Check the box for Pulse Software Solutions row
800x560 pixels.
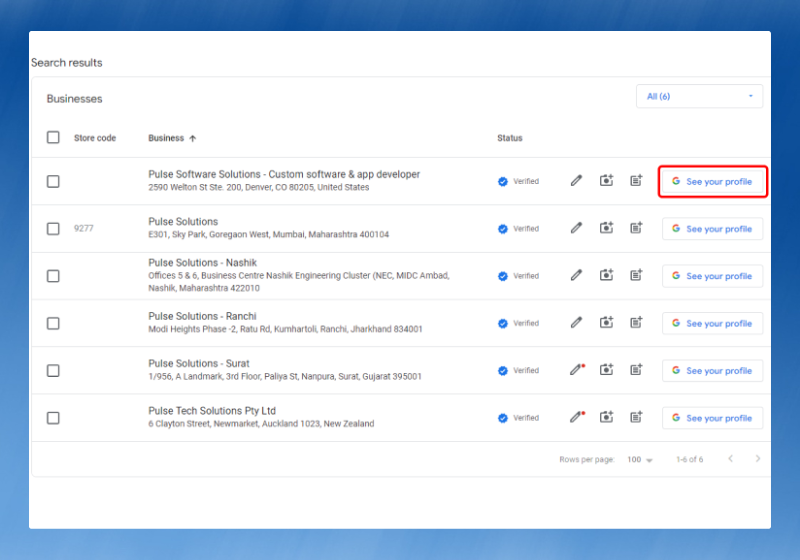tap(53, 181)
